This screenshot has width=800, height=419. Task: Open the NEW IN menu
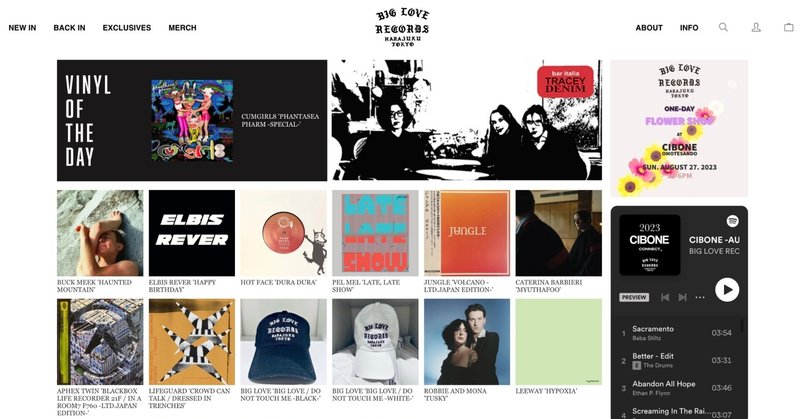(x=22, y=28)
